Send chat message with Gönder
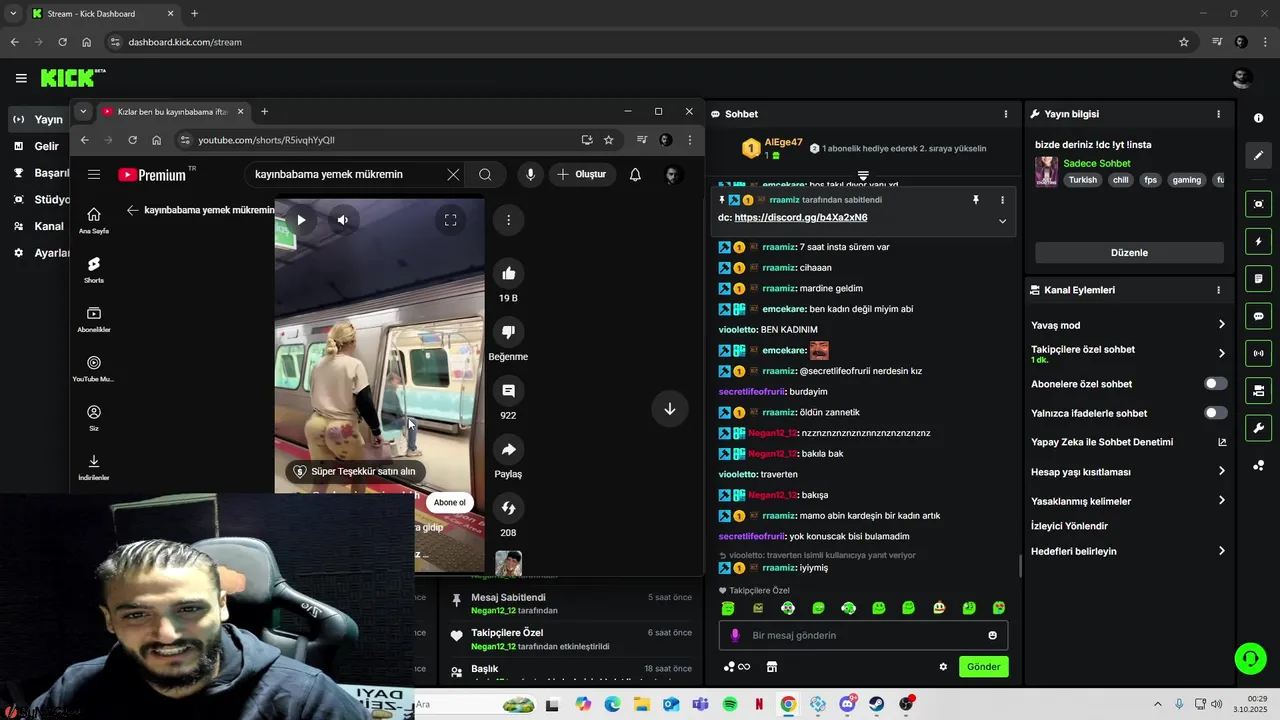 tap(984, 667)
